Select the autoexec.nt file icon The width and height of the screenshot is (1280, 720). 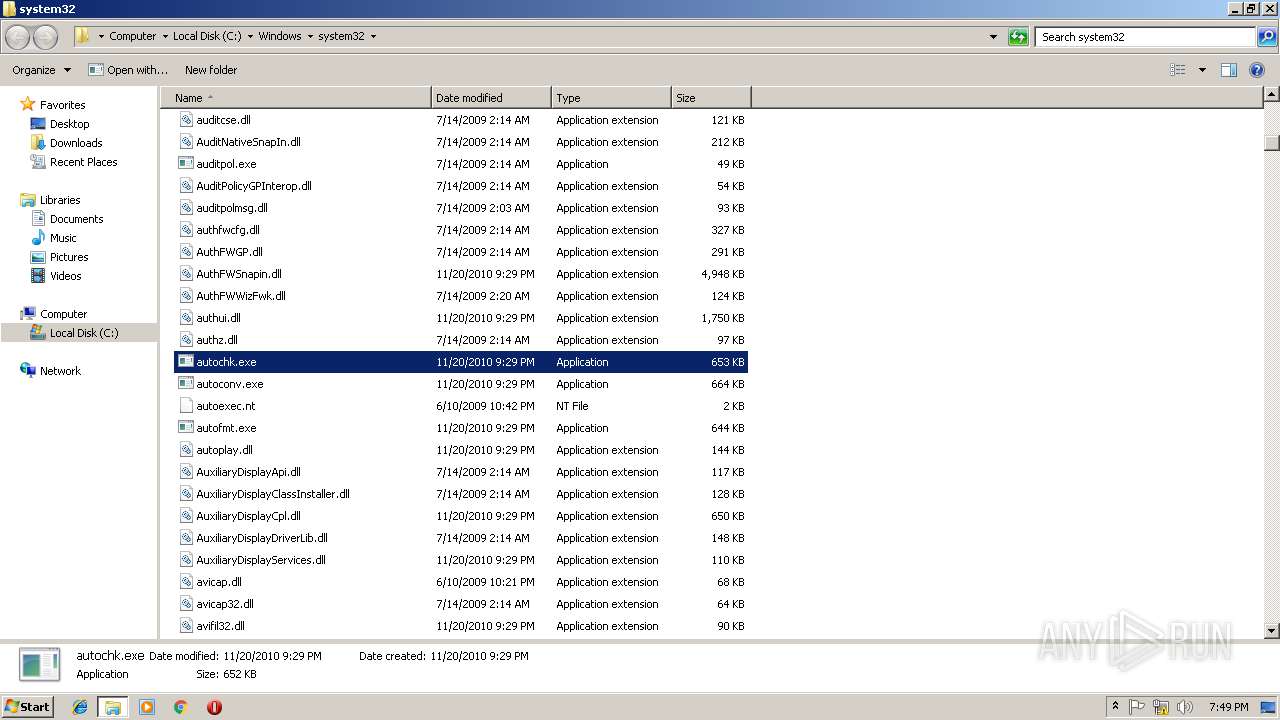[186, 406]
